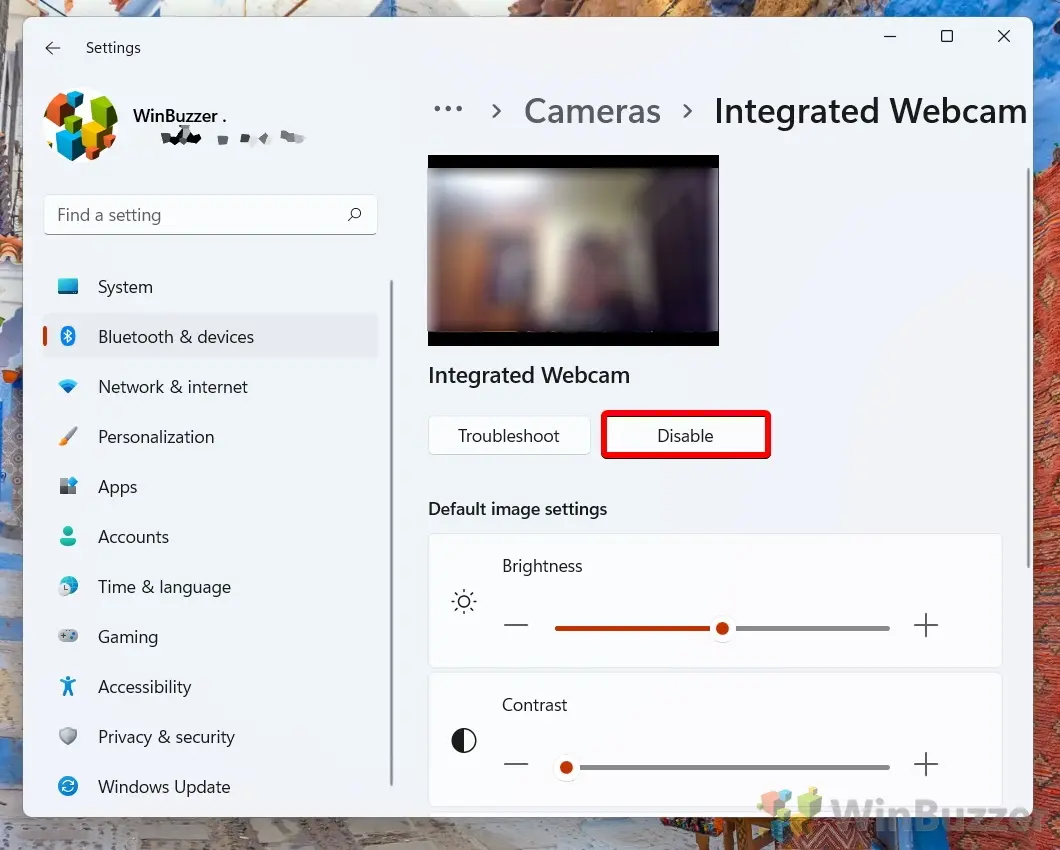The height and width of the screenshot is (850, 1060).
Task: Click the Personalization paintbrush icon
Action: tap(68, 437)
